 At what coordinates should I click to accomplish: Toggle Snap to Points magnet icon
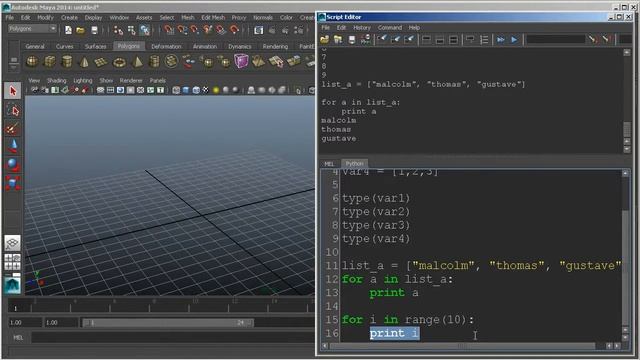click(x=195, y=30)
